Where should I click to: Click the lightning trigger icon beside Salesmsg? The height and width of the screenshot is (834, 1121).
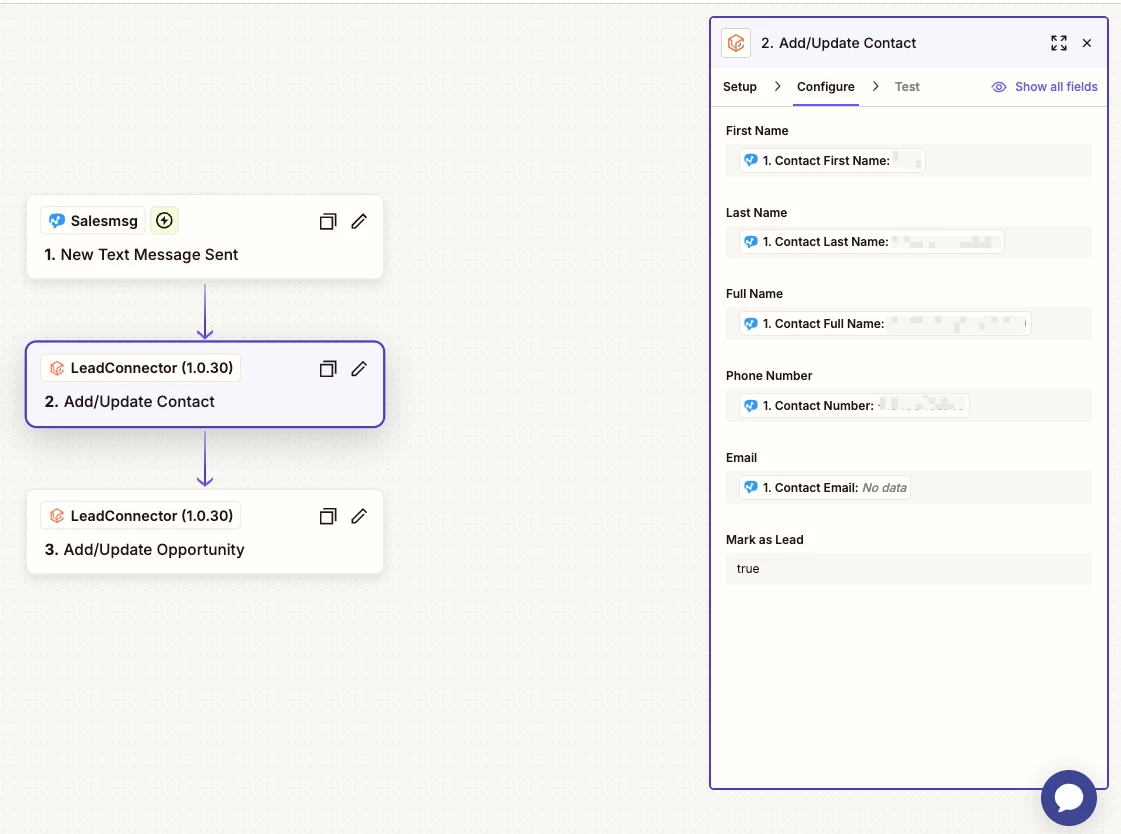point(164,221)
